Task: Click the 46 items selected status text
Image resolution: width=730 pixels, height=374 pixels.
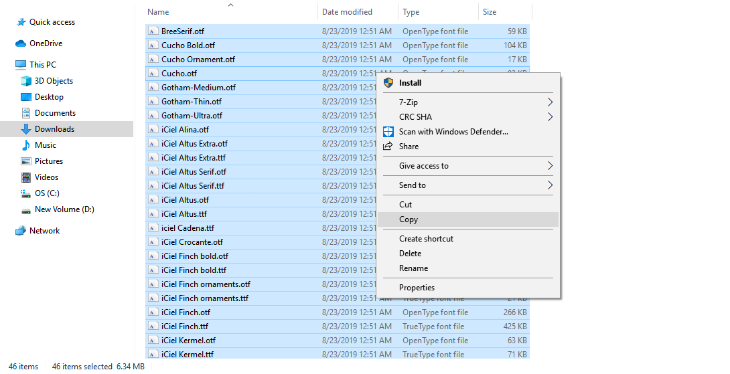Action: [82, 367]
